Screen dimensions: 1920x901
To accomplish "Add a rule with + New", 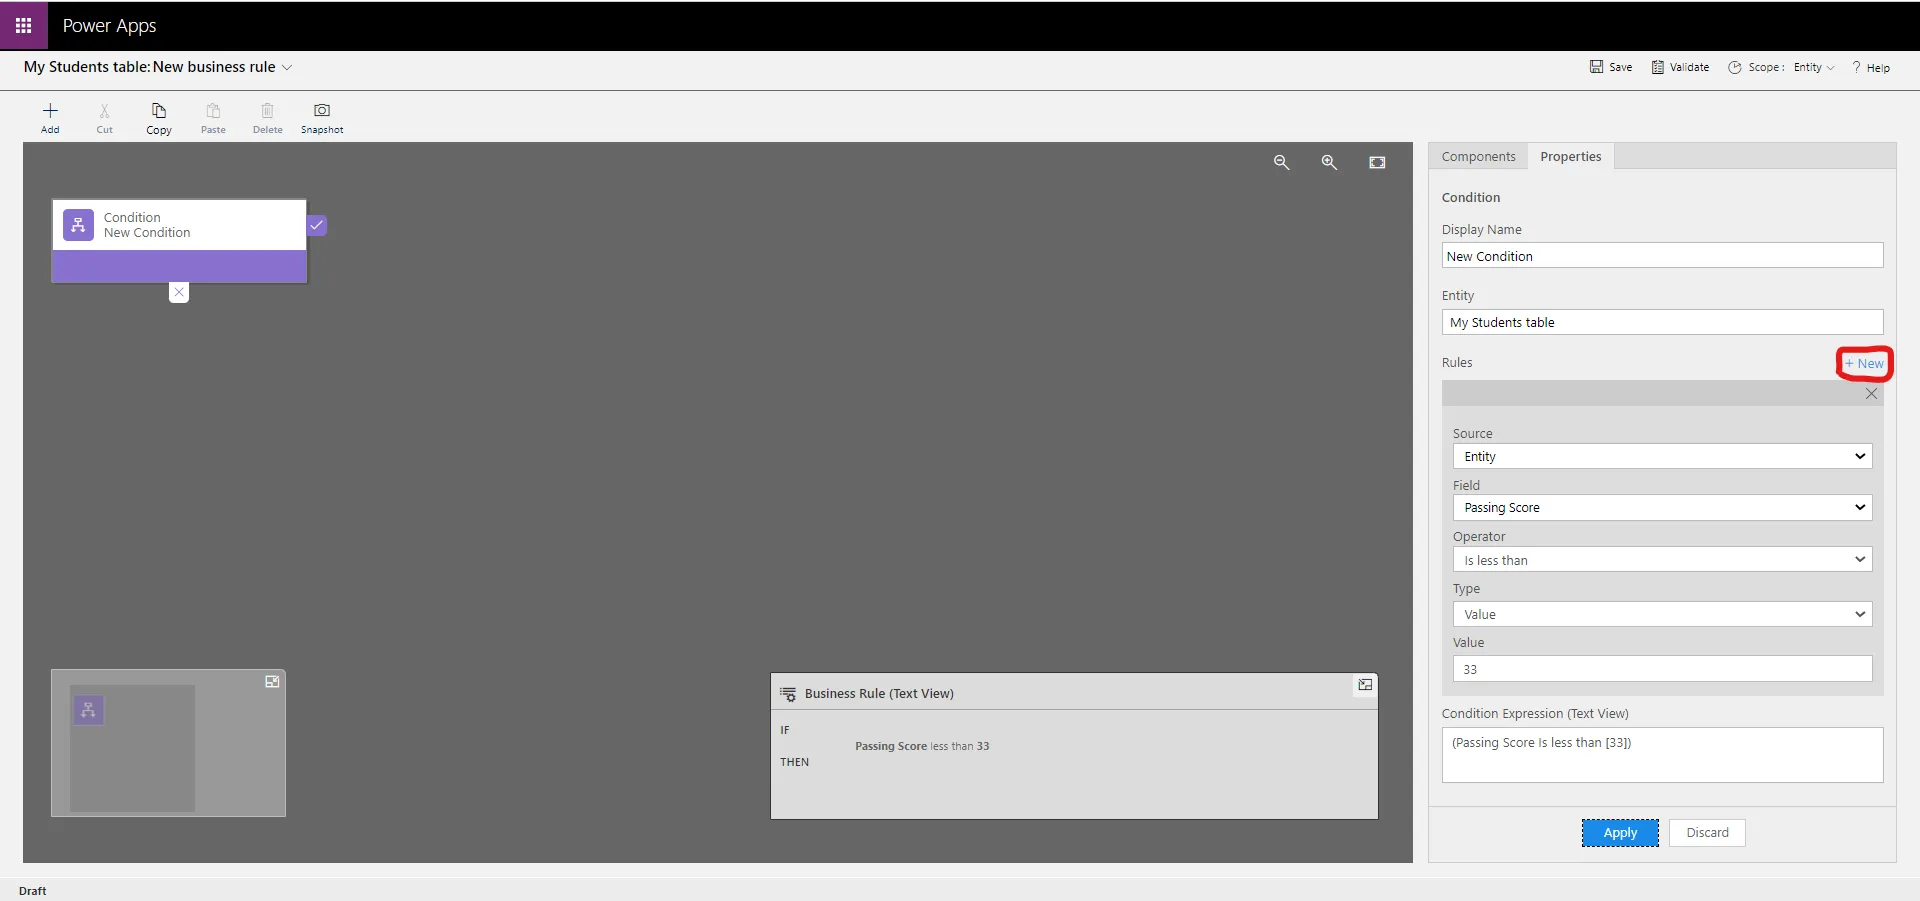I will pyautogui.click(x=1864, y=363).
